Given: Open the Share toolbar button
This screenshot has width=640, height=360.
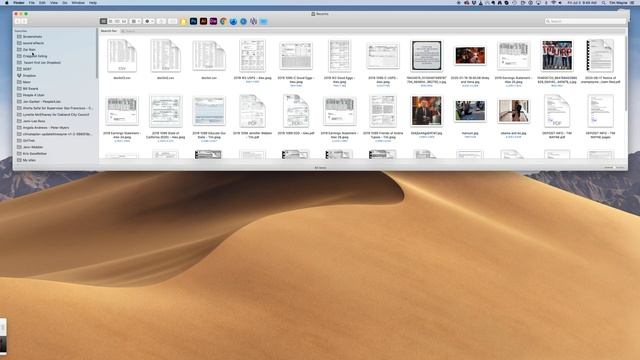Looking at the screenshot, I should (162, 21).
